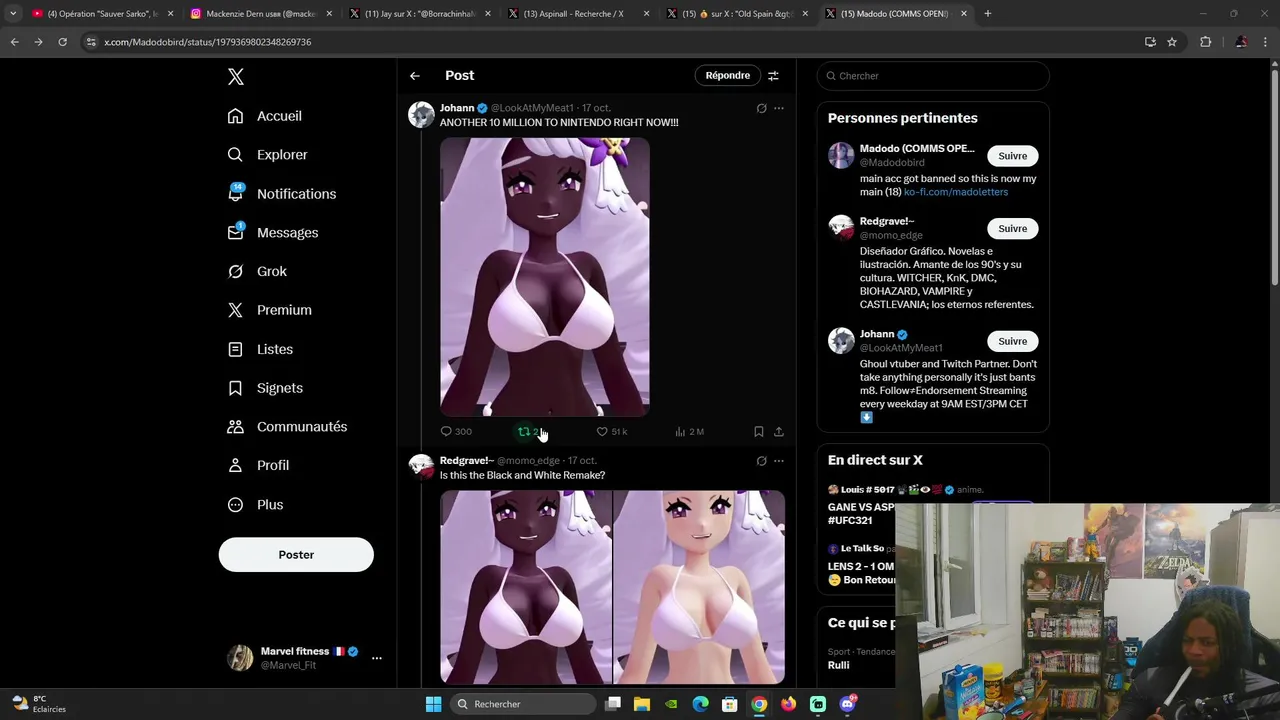Bookmark Johann's post
The width and height of the screenshot is (1280, 720).
tap(759, 432)
